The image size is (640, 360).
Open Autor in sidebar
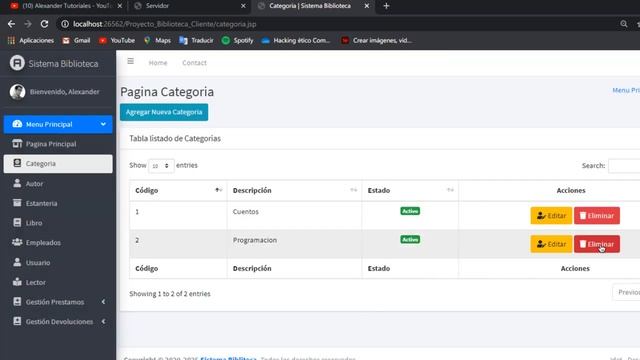58,184
